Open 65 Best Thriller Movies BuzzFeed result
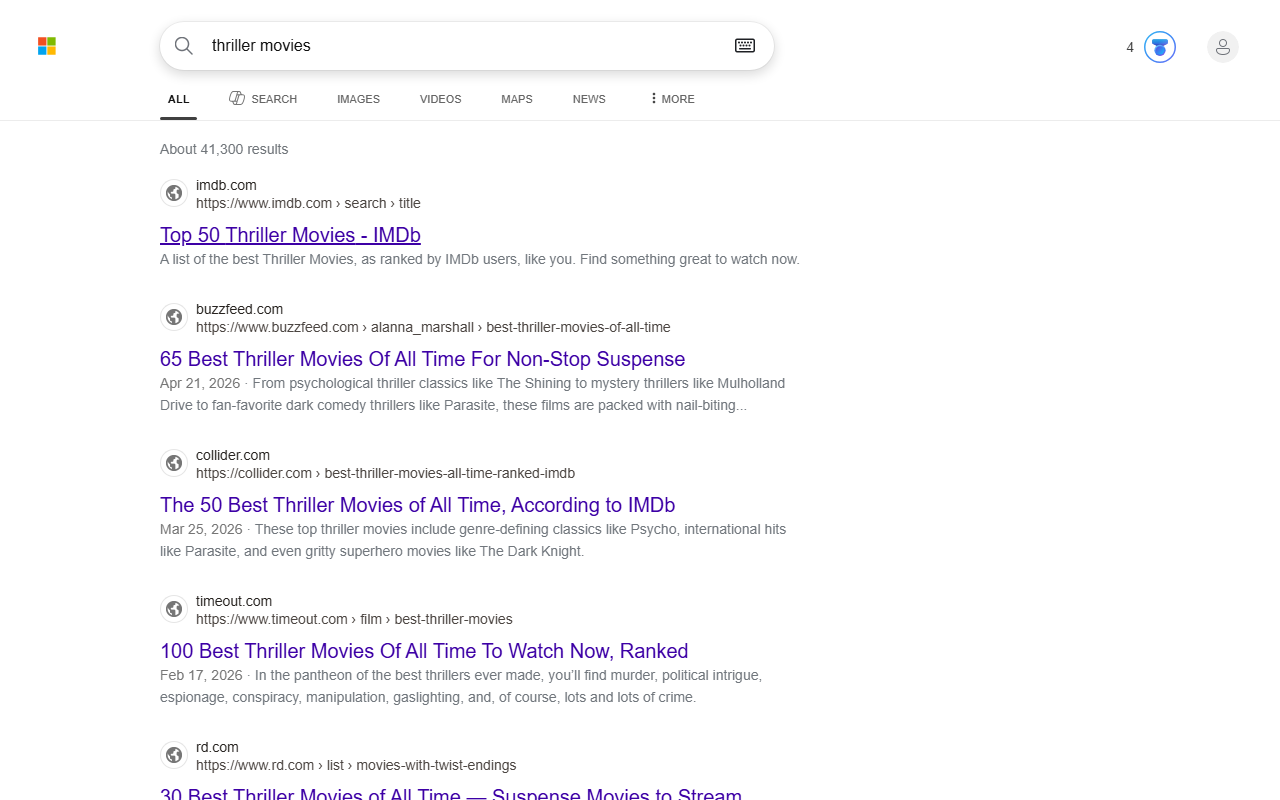Screen dimensions: 1280x800 [x=422, y=359]
